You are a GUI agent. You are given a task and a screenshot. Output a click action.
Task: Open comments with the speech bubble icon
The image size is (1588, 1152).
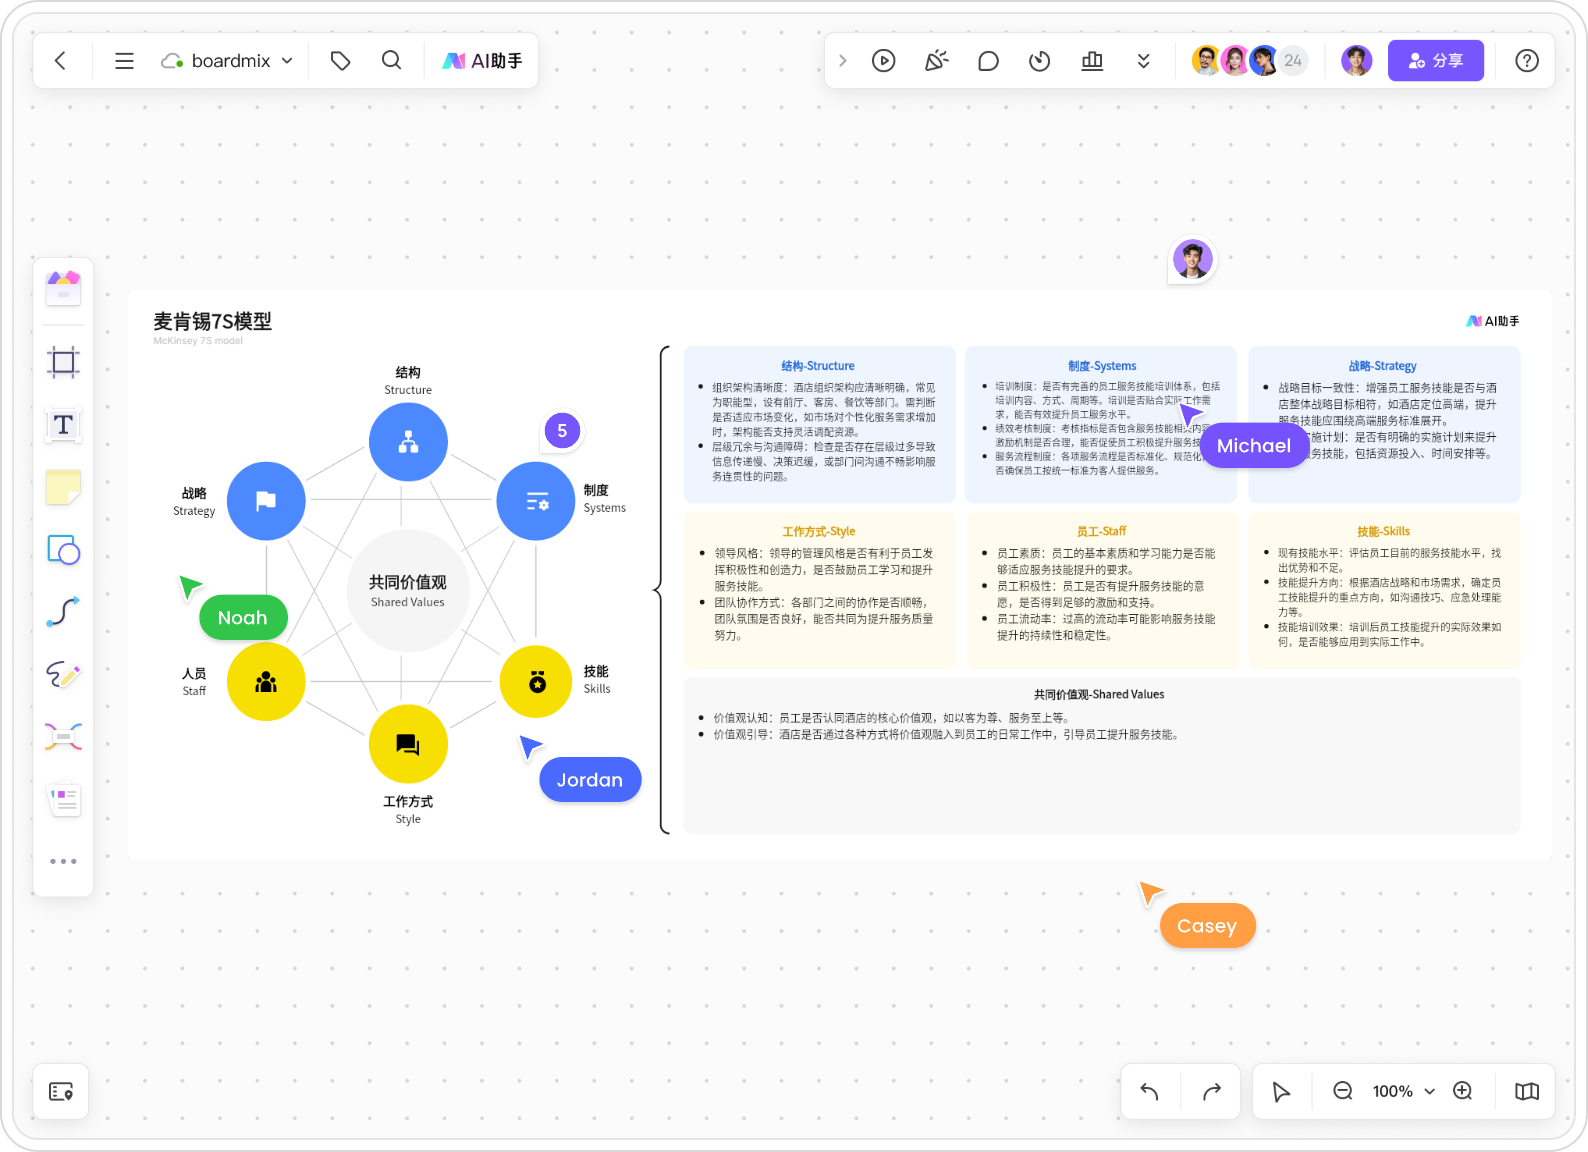coord(988,61)
